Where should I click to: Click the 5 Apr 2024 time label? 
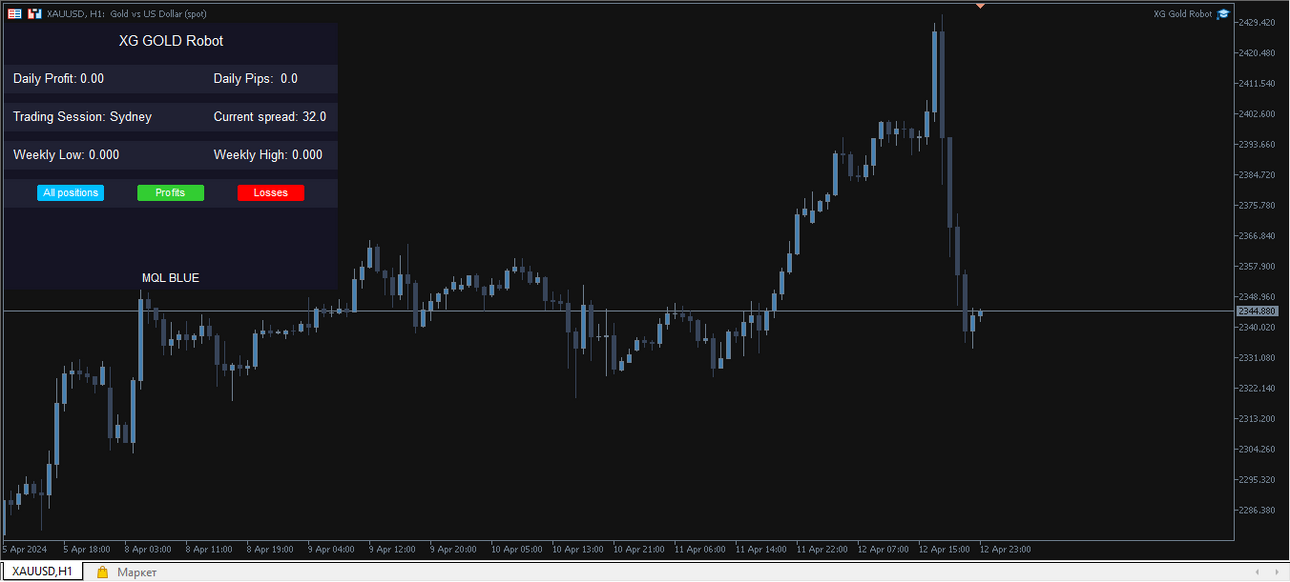tap(24, 549)
